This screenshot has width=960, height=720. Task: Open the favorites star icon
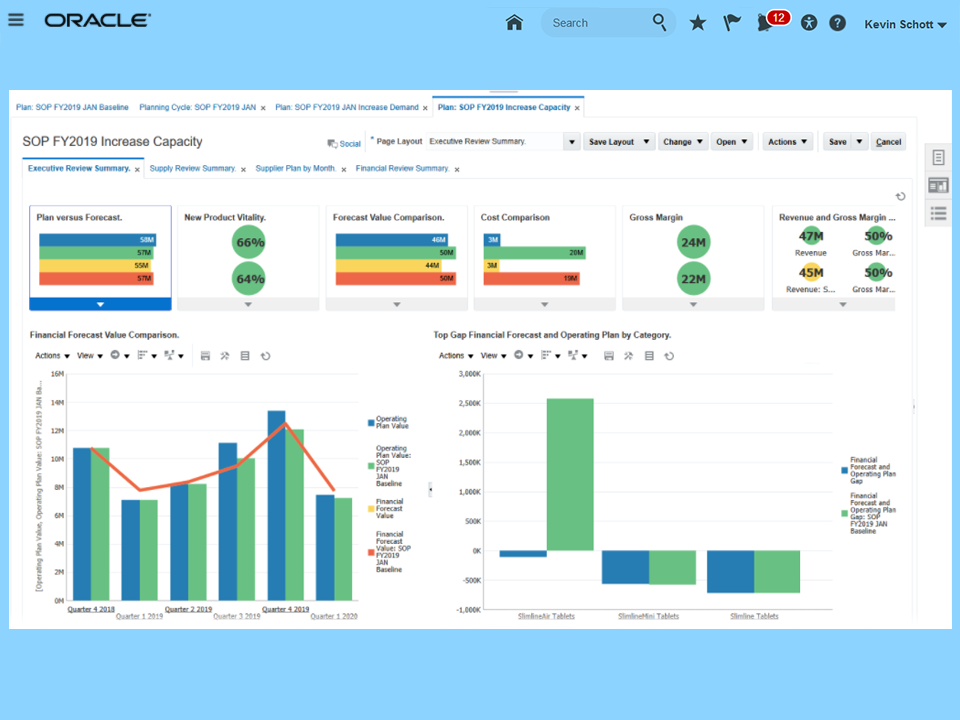[x=697, y=23]
